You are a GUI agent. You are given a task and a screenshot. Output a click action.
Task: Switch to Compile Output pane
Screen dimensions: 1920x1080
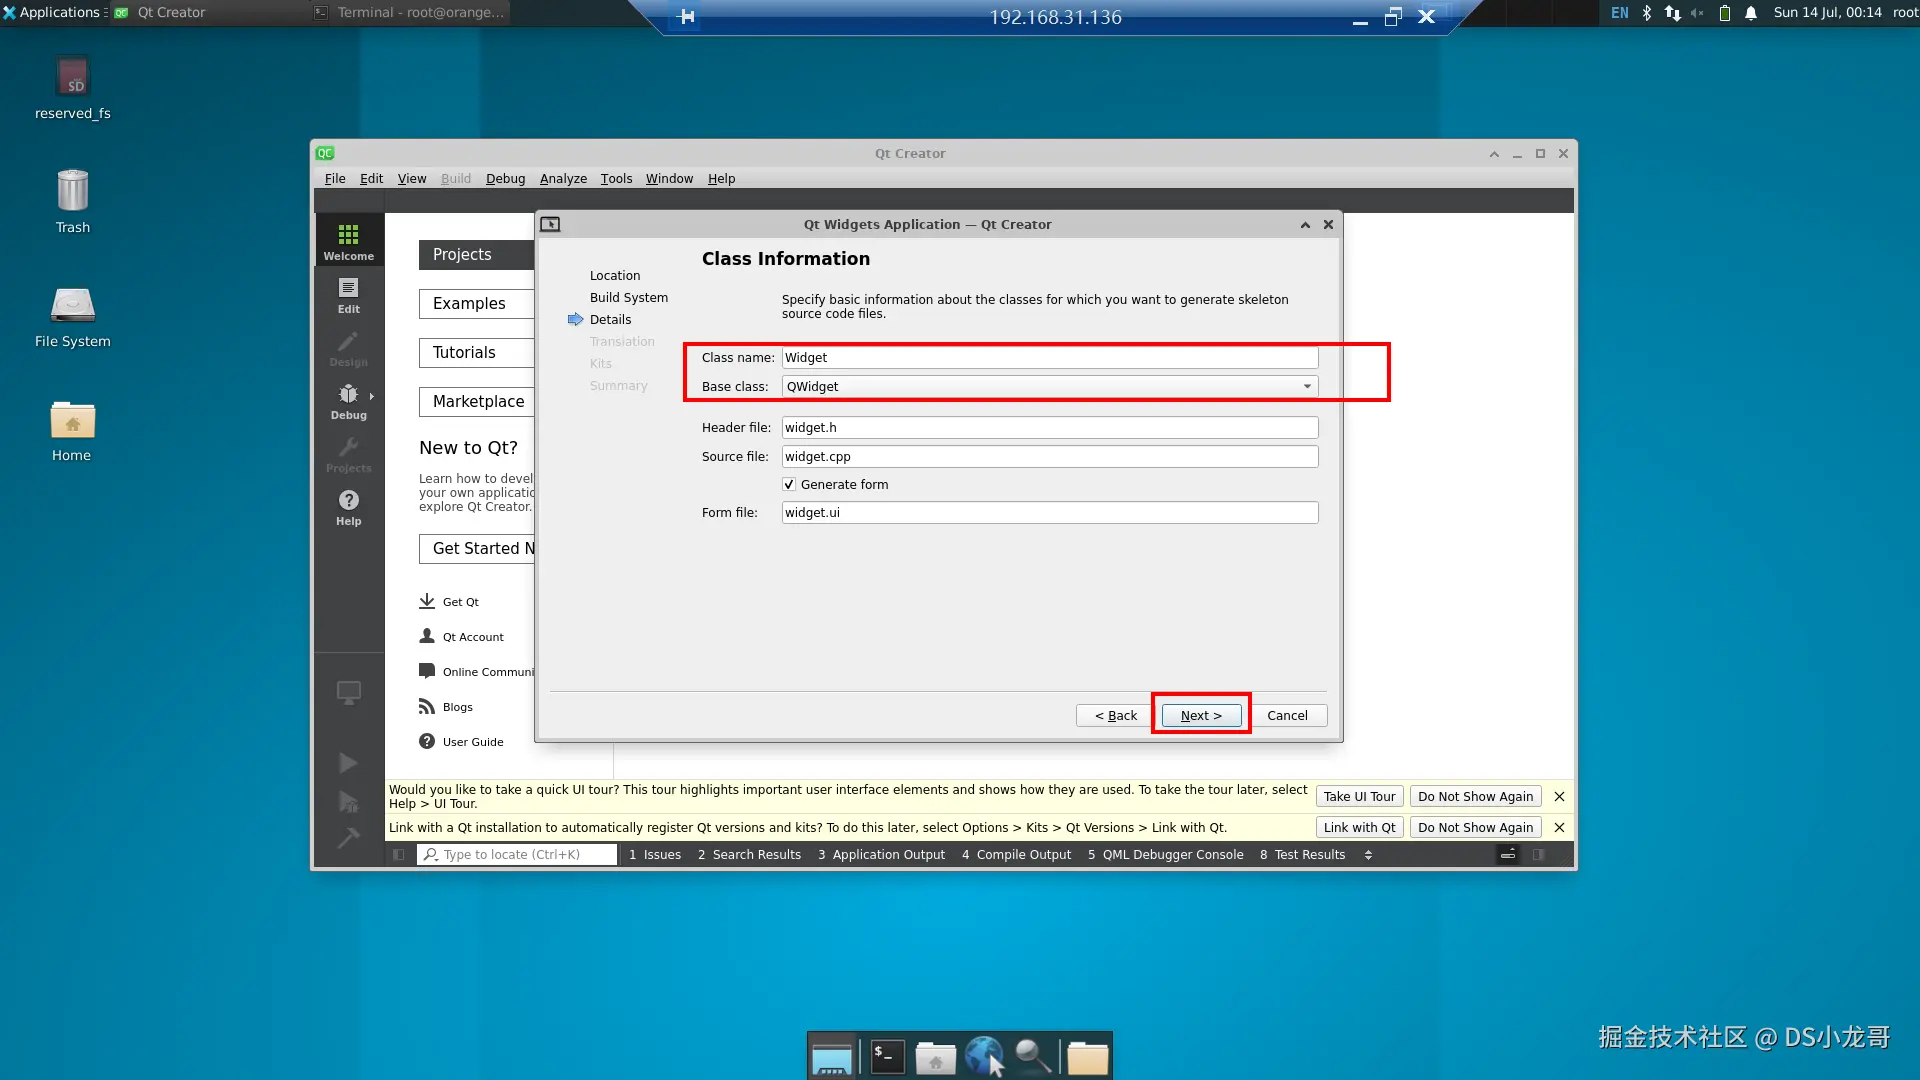pos(1016,855)
